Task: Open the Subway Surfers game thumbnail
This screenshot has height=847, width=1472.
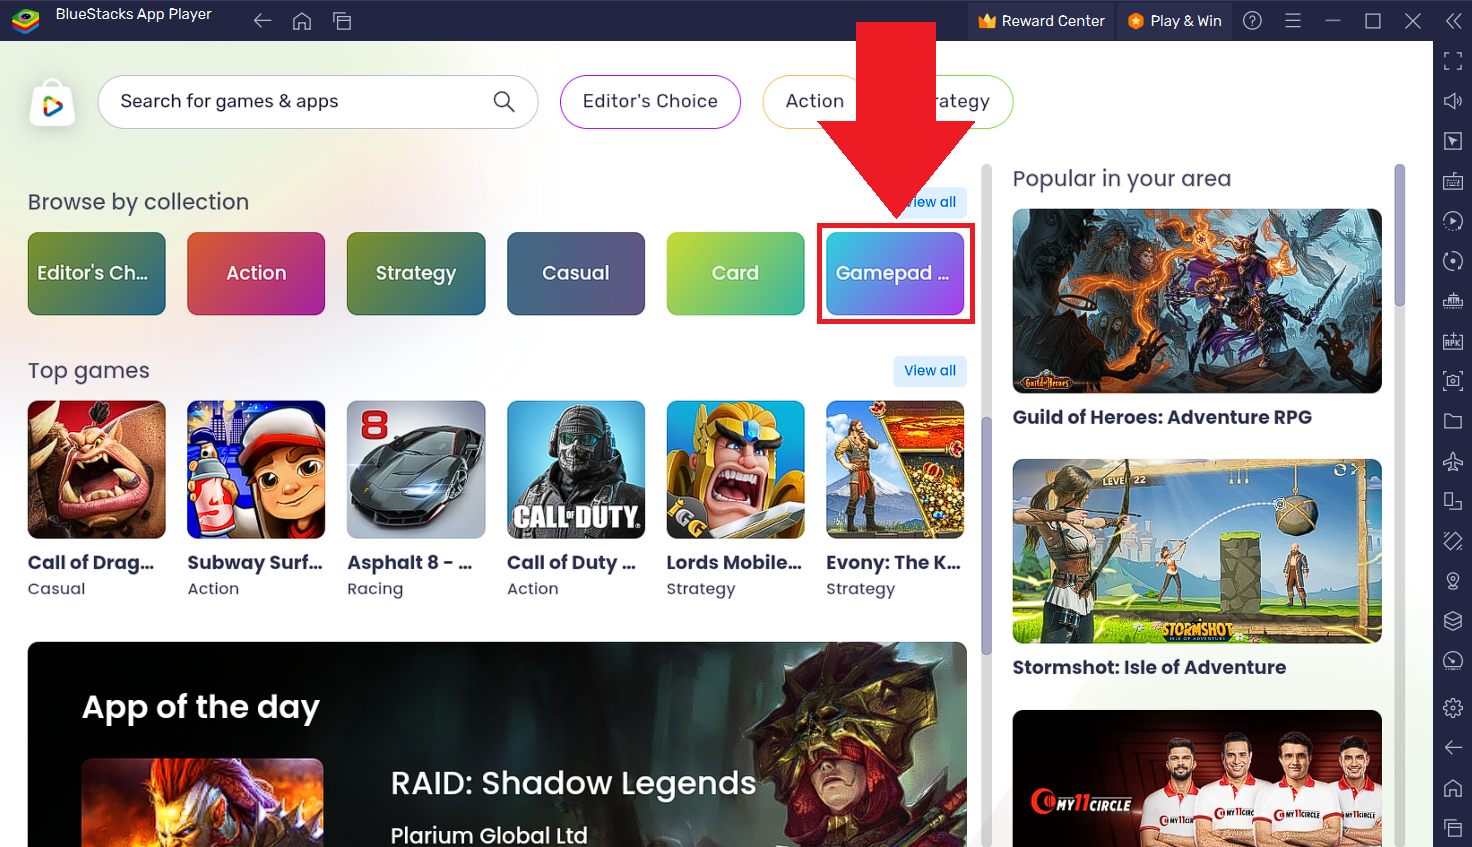Action: coord(256,470)
